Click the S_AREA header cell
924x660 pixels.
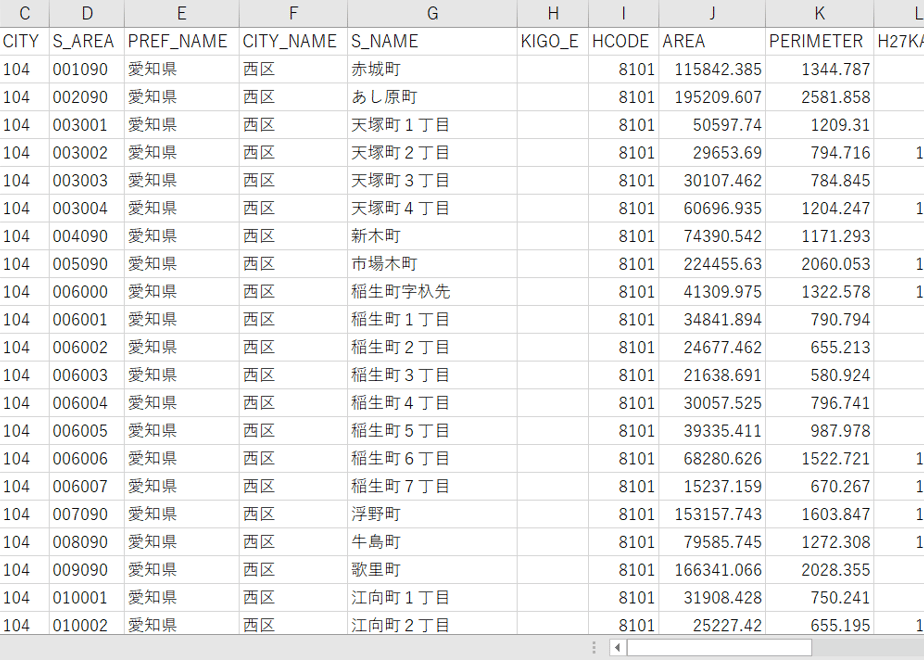[x=87, y=41]
